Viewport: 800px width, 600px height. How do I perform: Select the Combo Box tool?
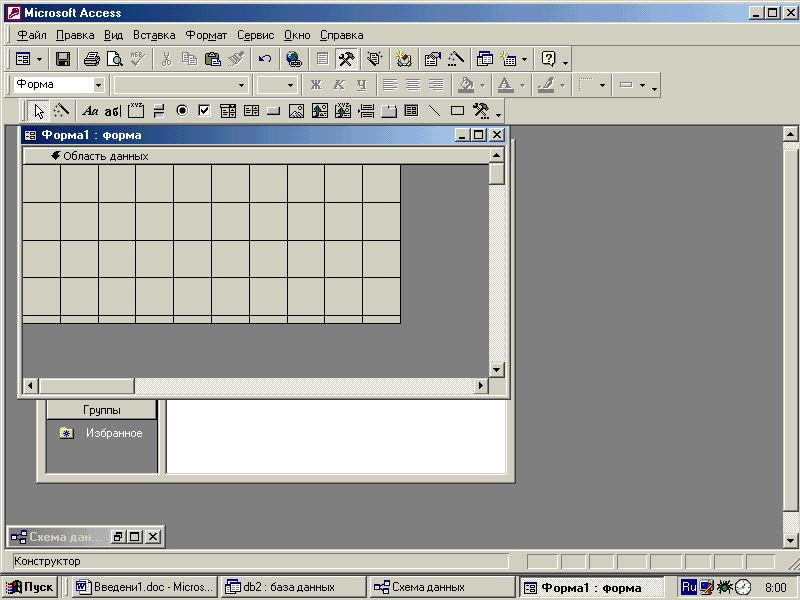point(228,111)
